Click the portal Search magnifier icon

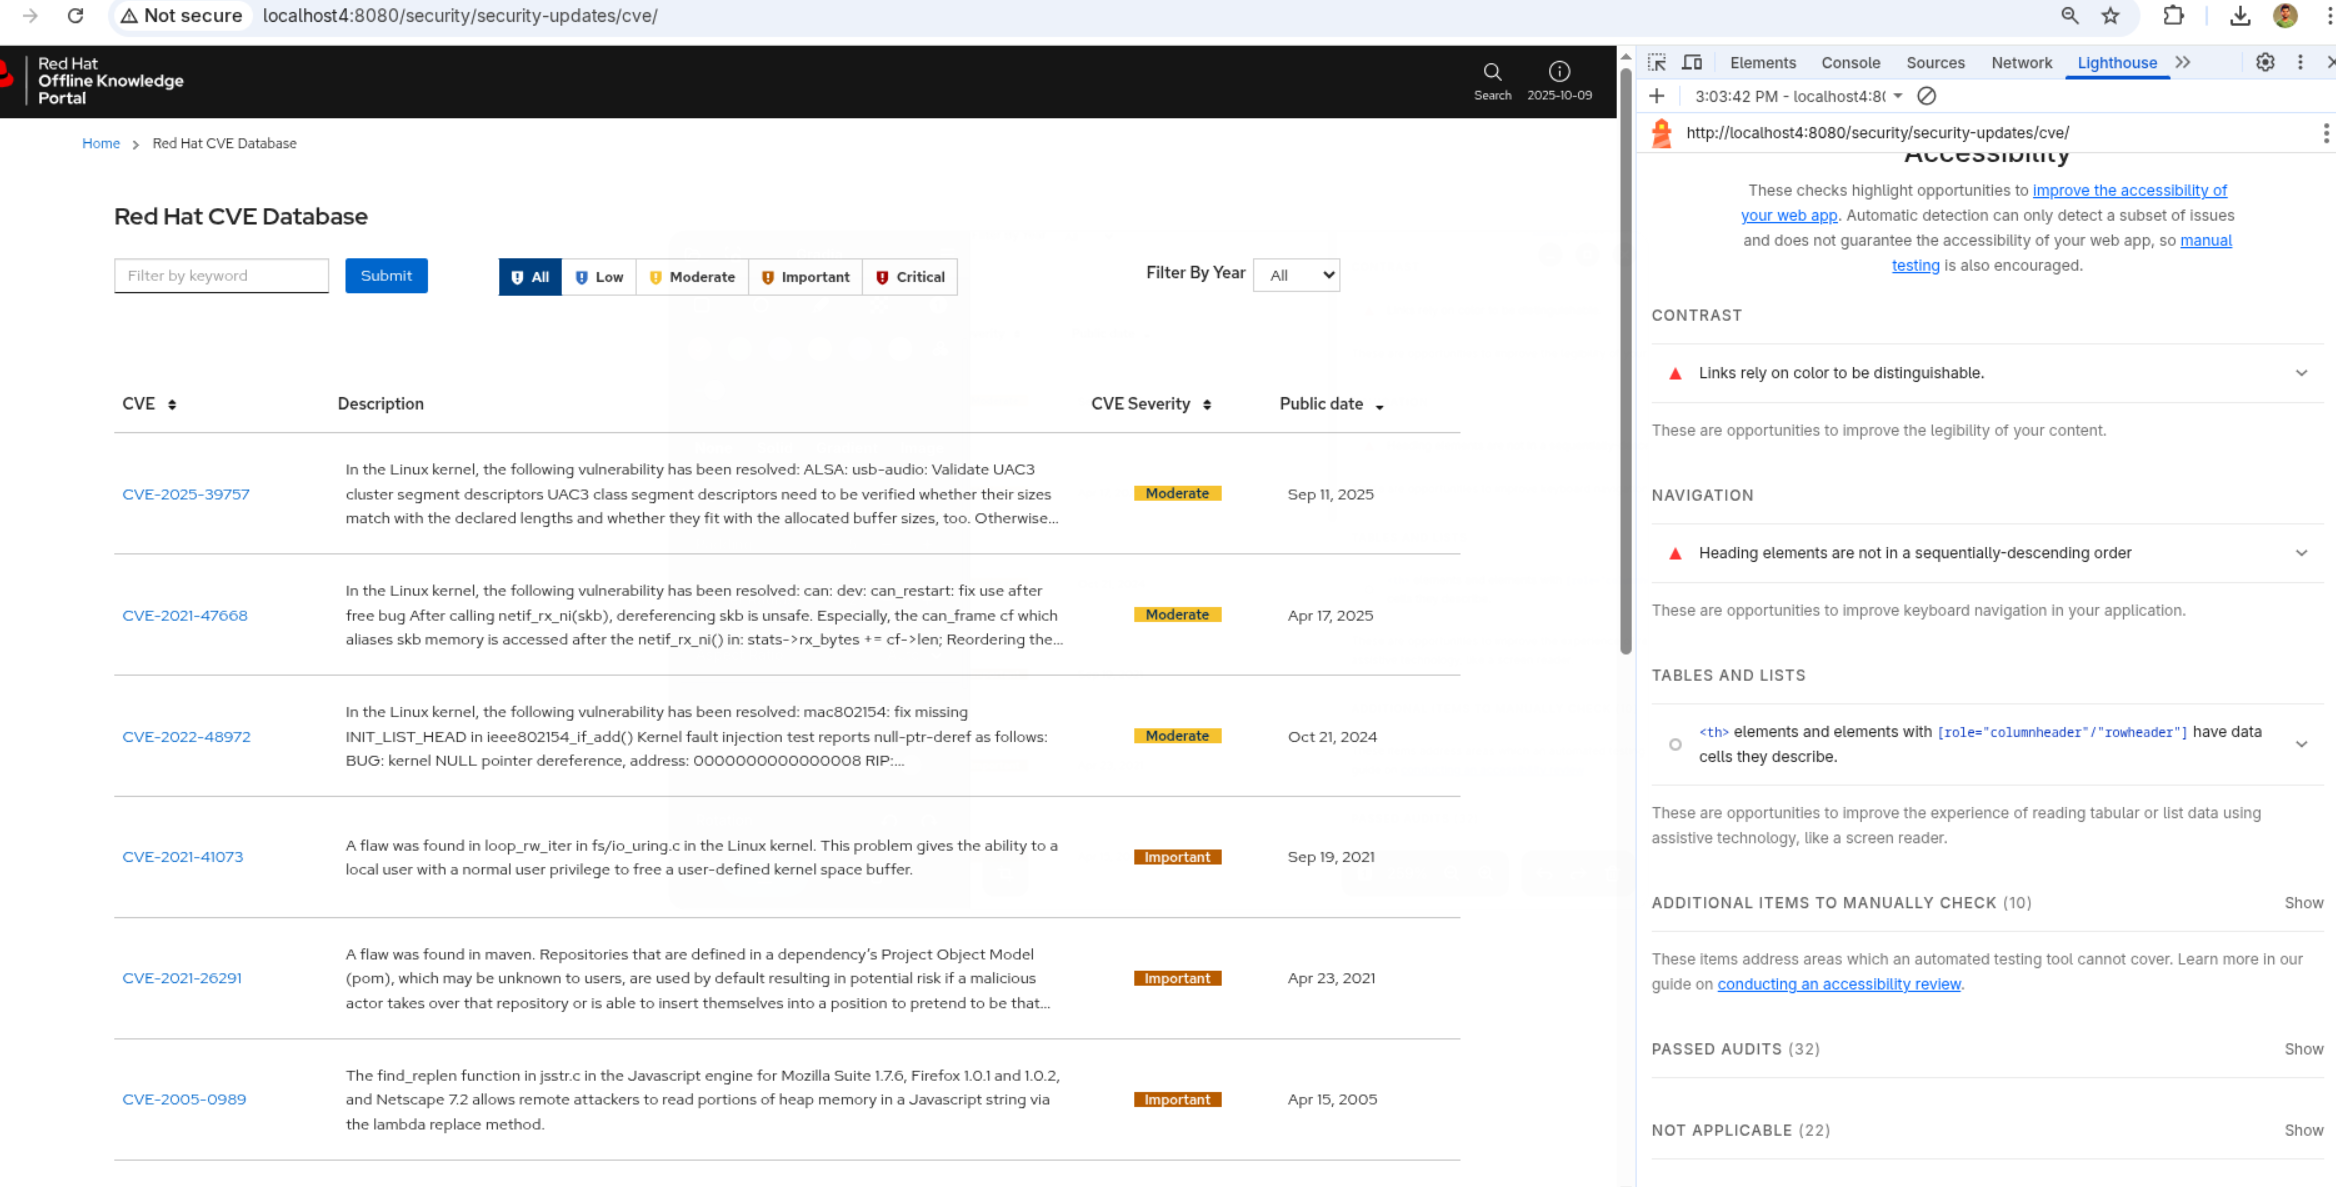1492,72
